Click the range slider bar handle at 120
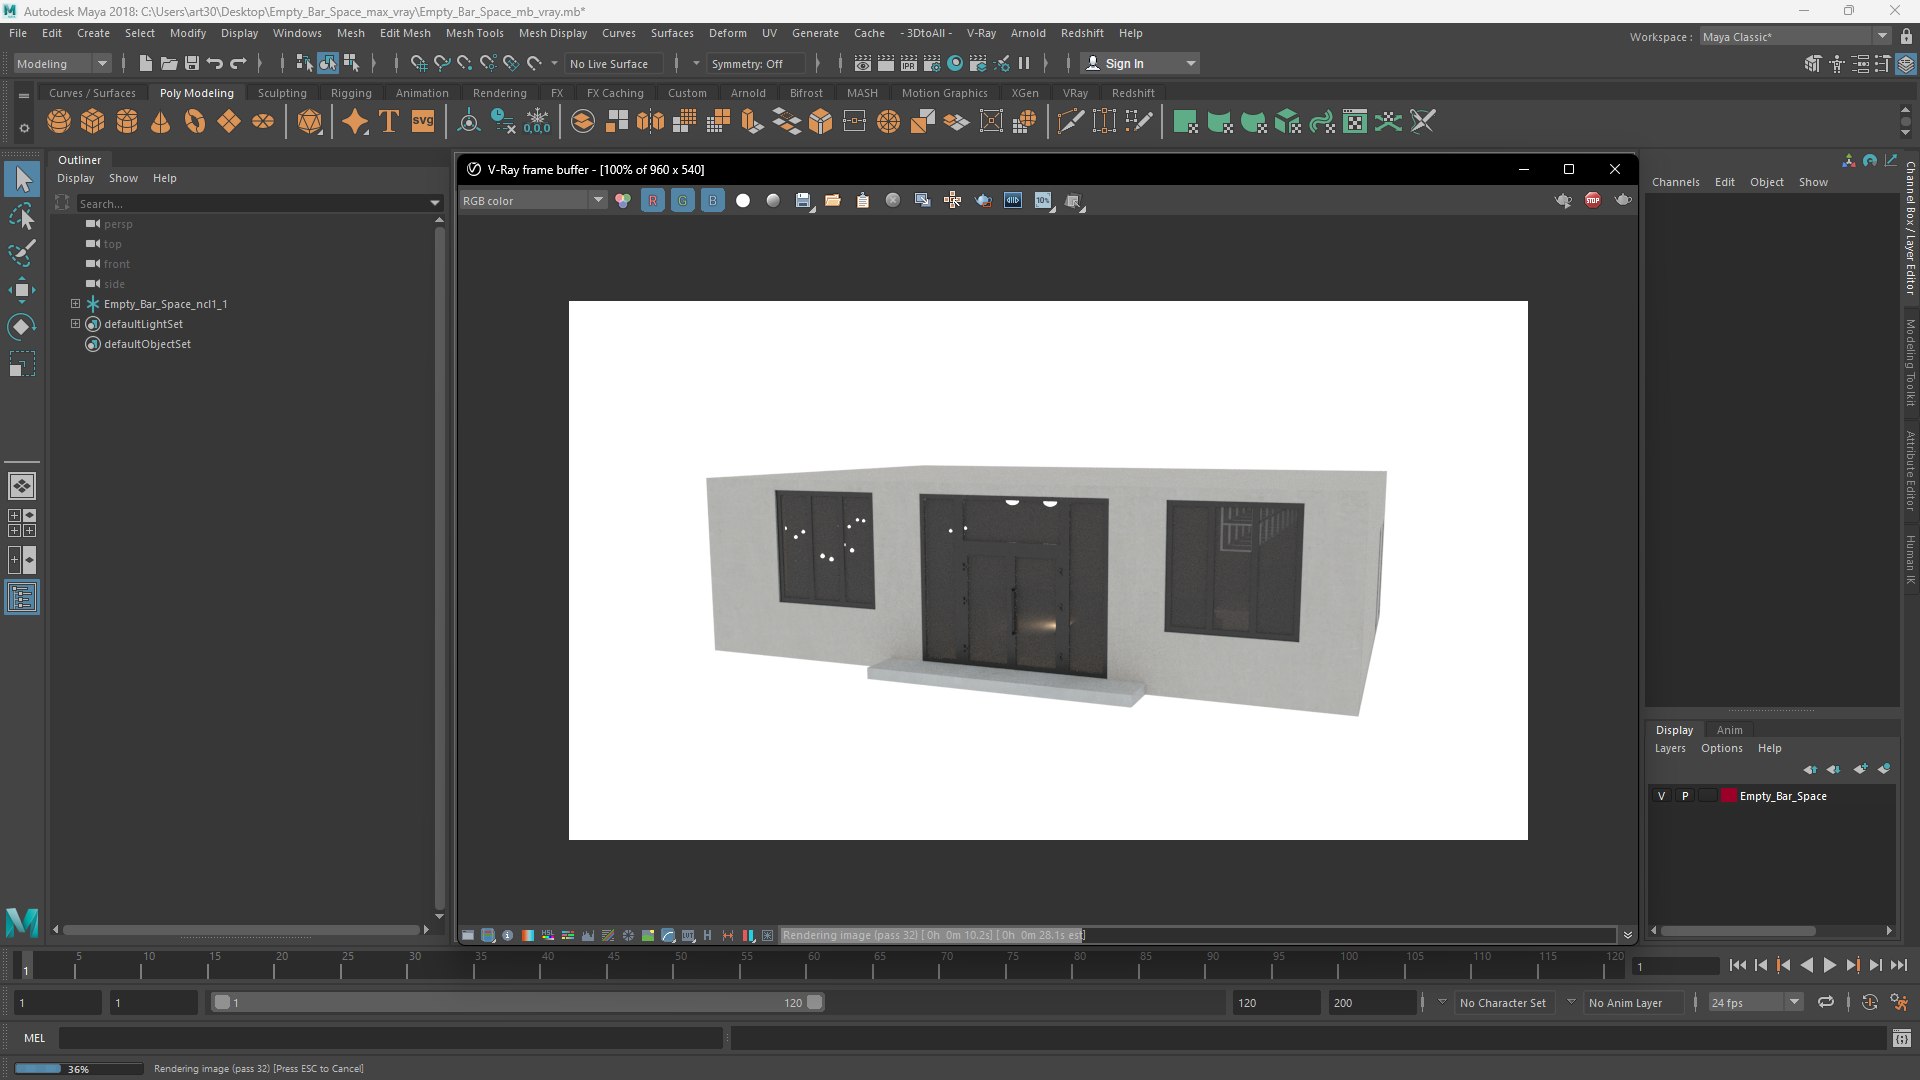This screenshot has width=1920, height=1080. [815, 1002]
